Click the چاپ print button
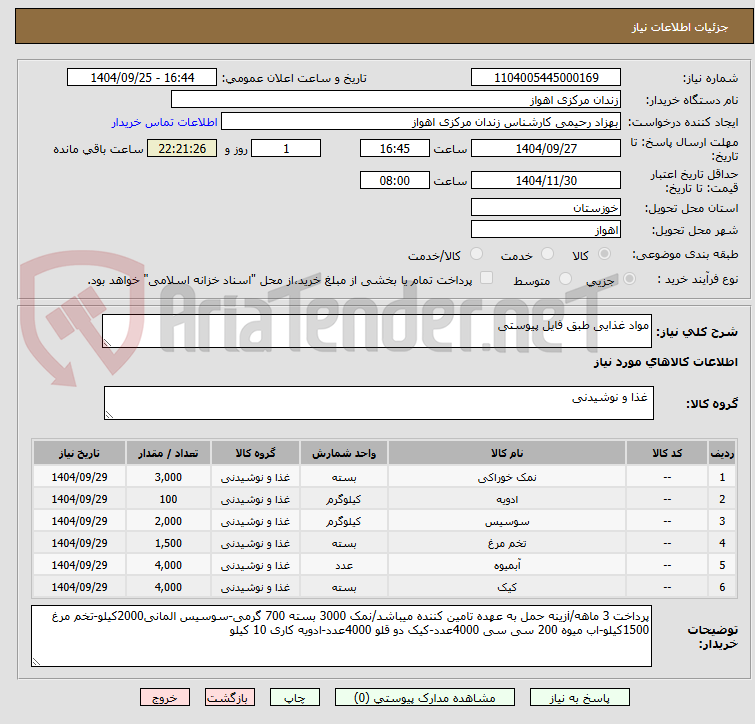755x724 pixels. (x=295, y=698)
